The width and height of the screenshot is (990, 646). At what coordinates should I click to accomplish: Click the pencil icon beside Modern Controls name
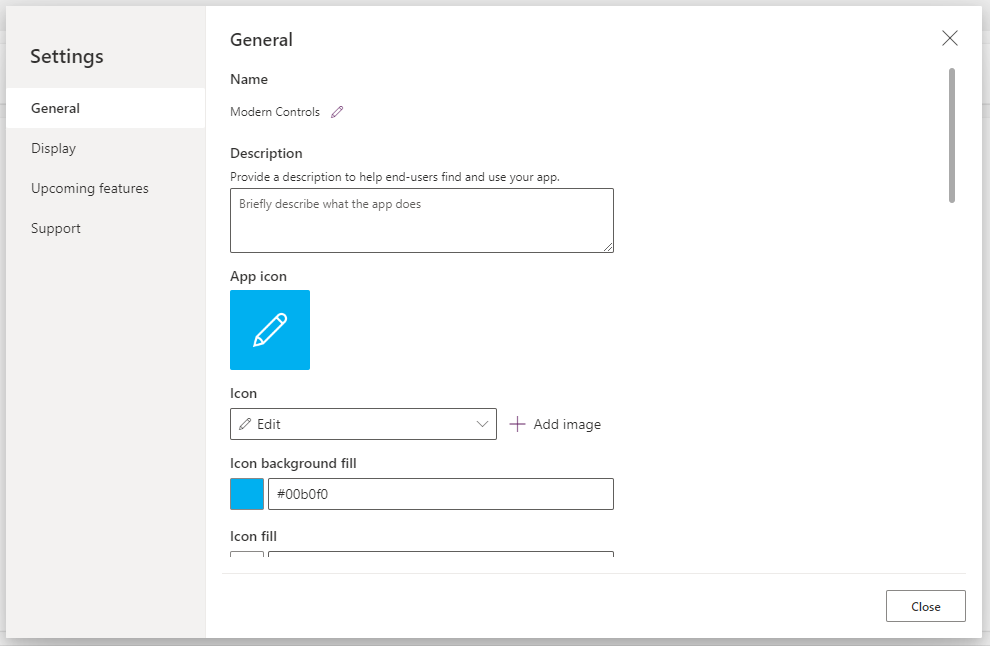click(337, 112)
